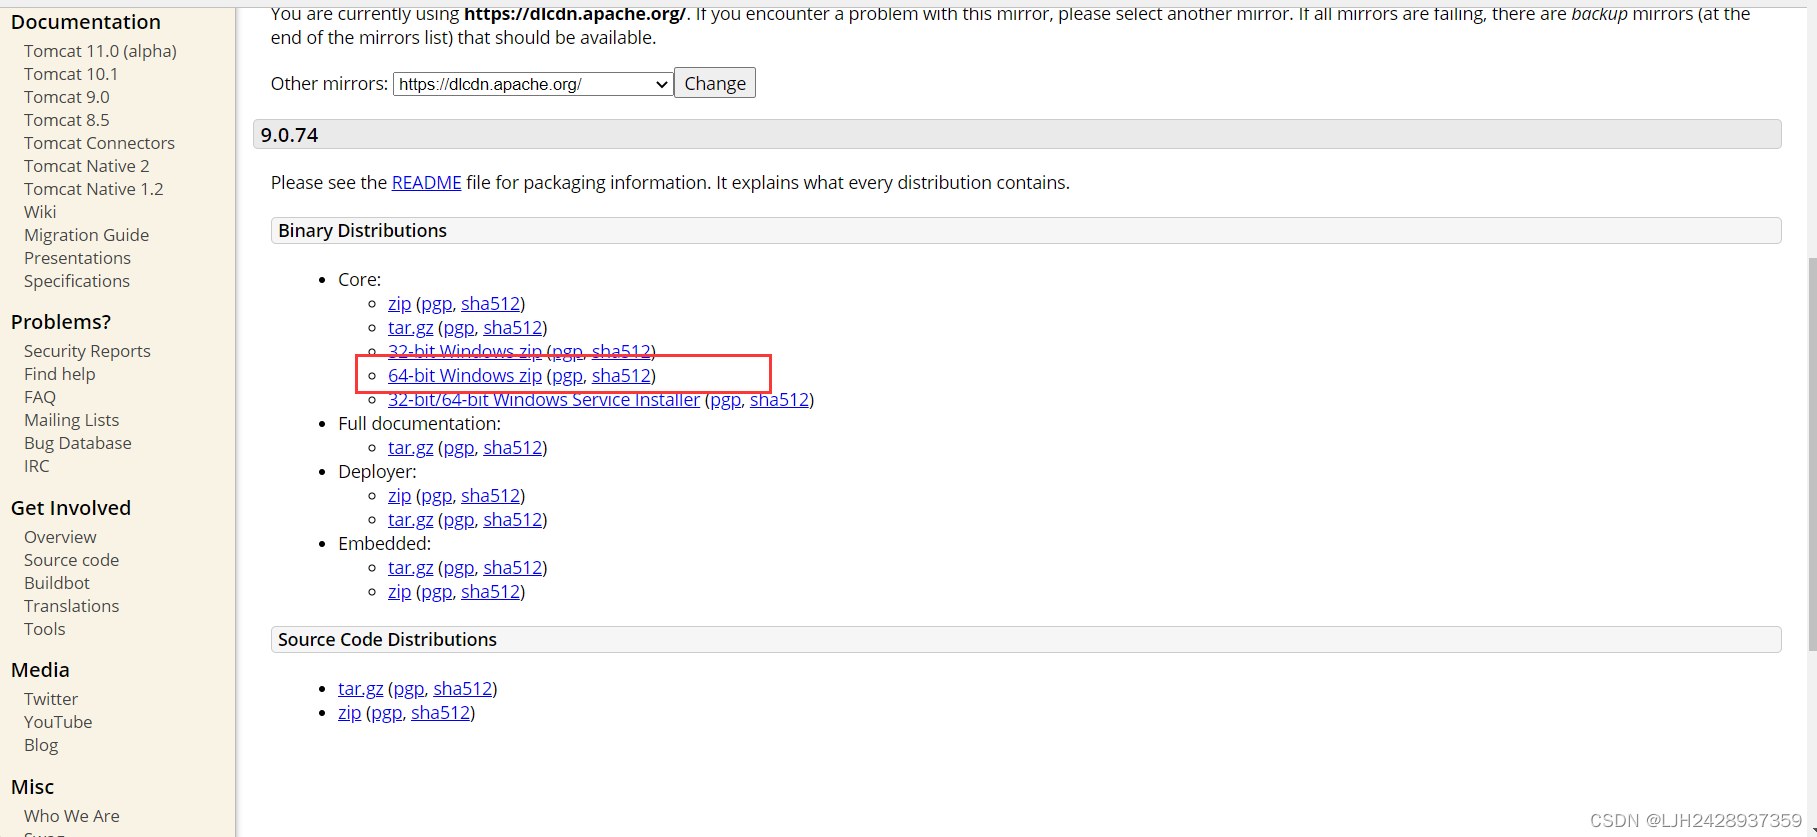The image size is (1817, 837).
Task: Open the Migration Guide
Action: coord(87,235)
